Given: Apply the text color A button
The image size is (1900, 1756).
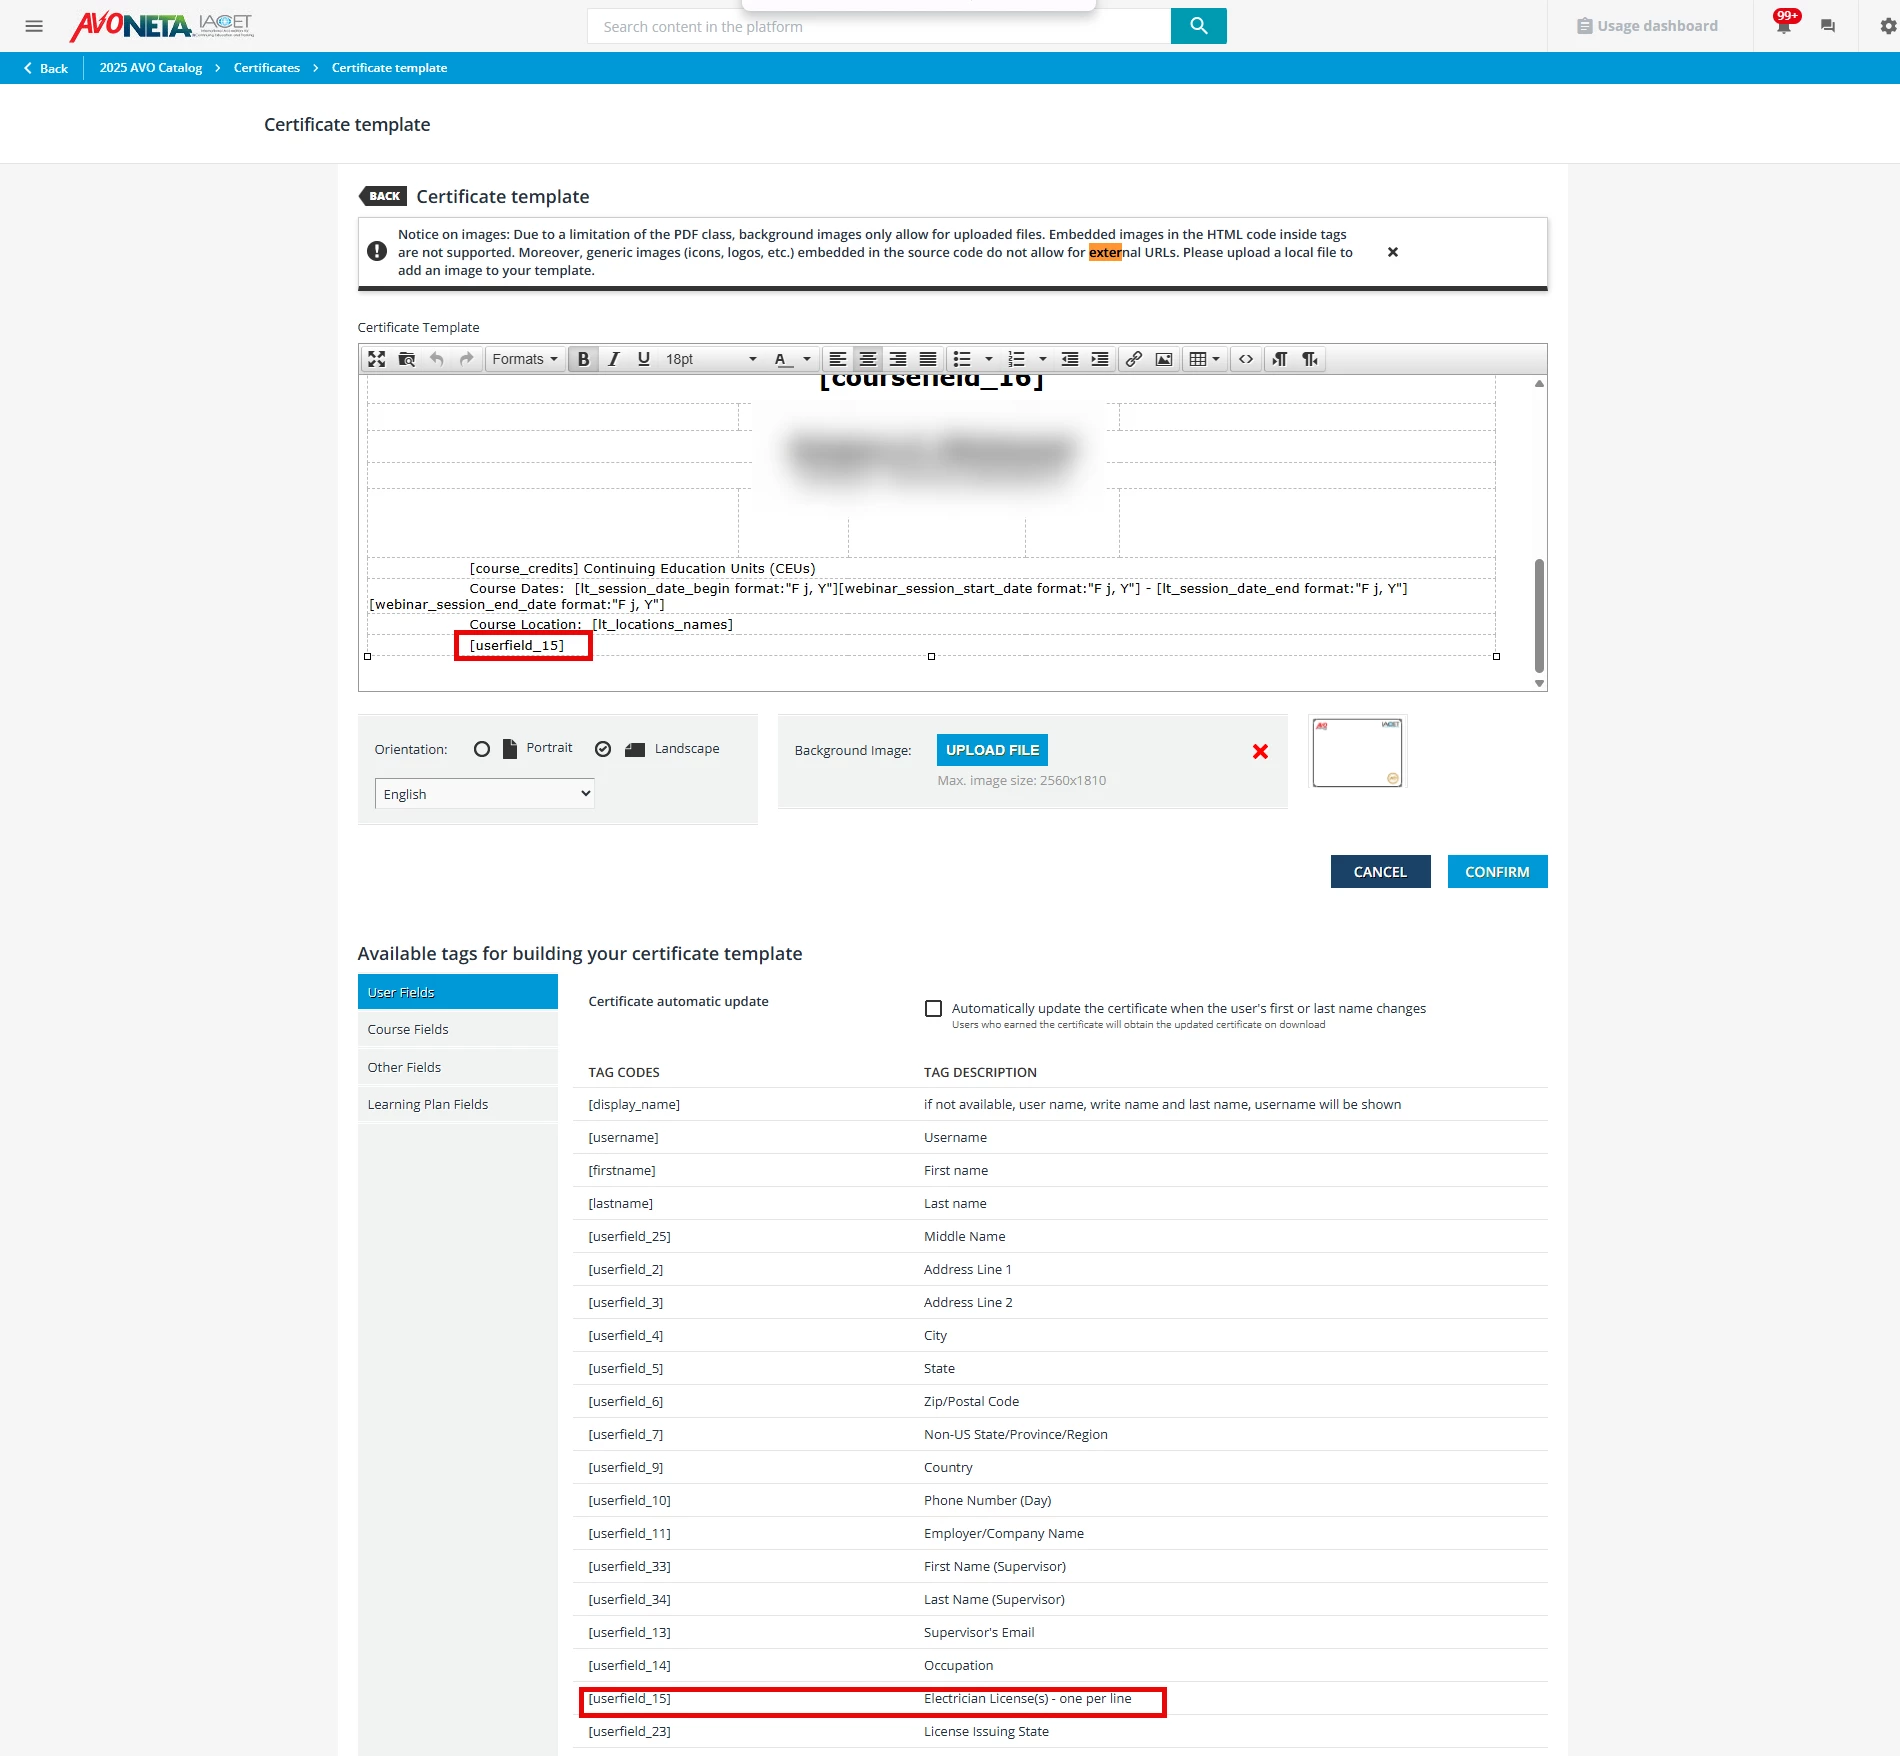Looking at the screenshot, I should 782,359.
